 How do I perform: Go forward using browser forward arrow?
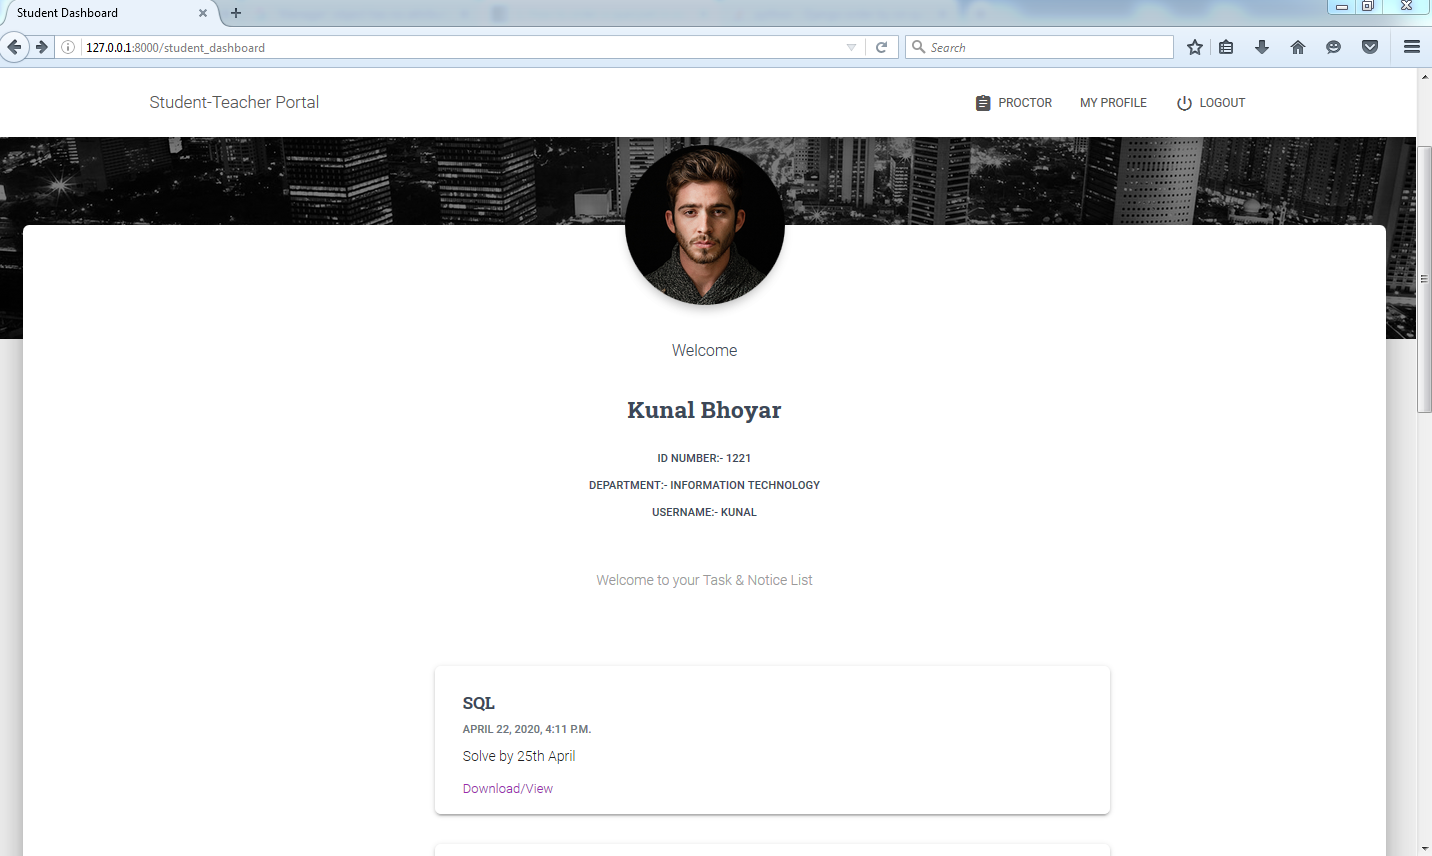[41, 47]
